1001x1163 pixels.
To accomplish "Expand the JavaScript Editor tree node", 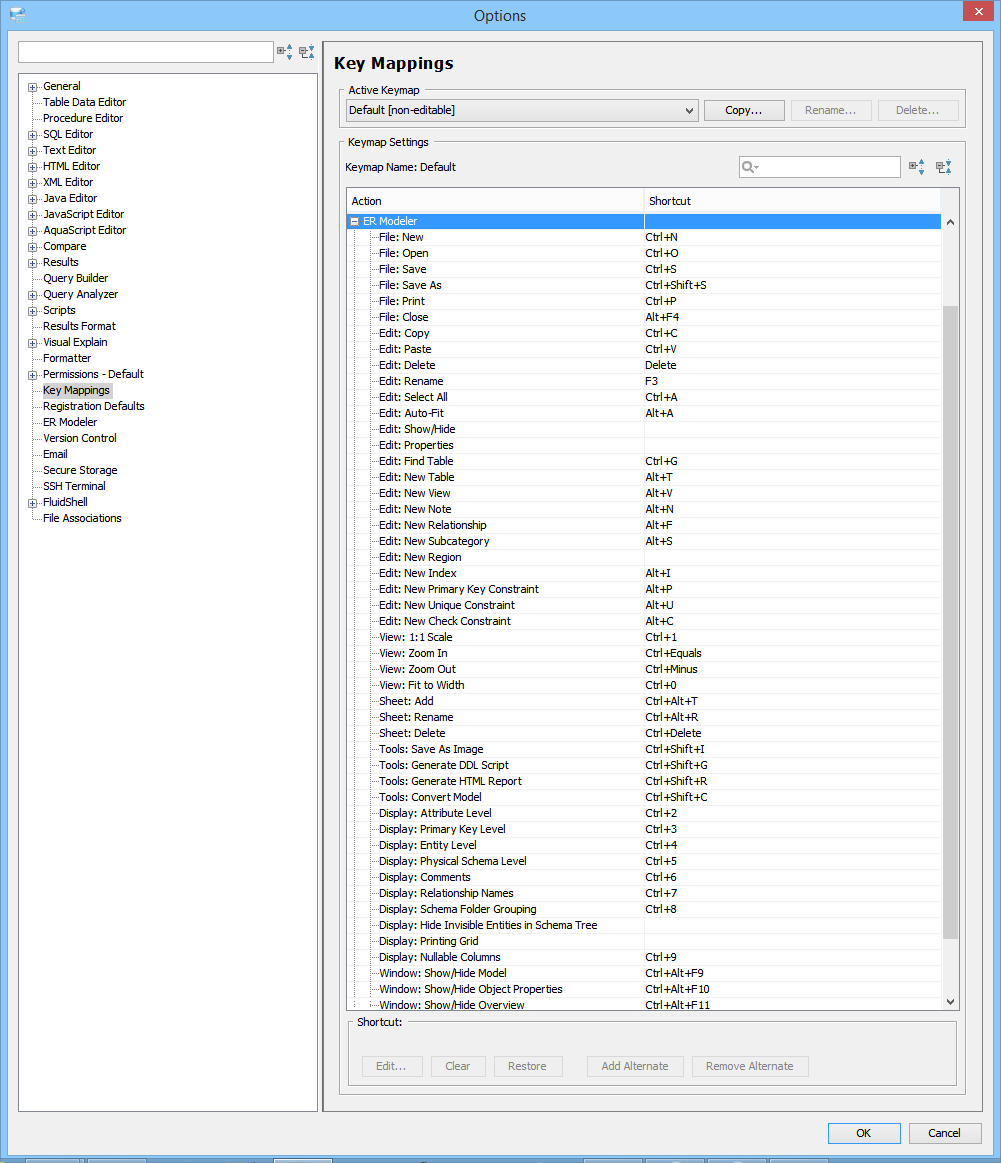I will 33,215.
